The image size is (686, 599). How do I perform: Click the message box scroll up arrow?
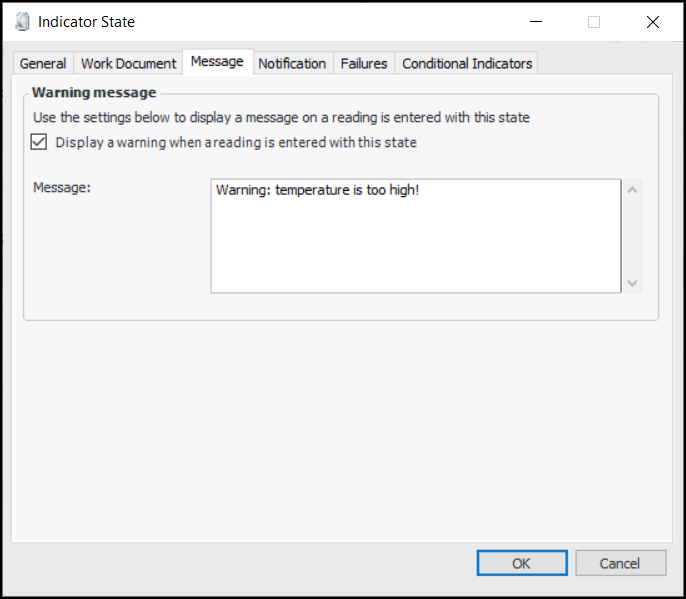[x=631, y=189]
